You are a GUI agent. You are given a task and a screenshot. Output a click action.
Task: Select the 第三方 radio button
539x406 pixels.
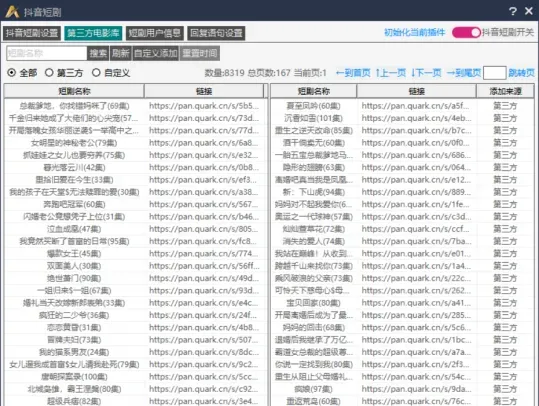click(64, 73)
